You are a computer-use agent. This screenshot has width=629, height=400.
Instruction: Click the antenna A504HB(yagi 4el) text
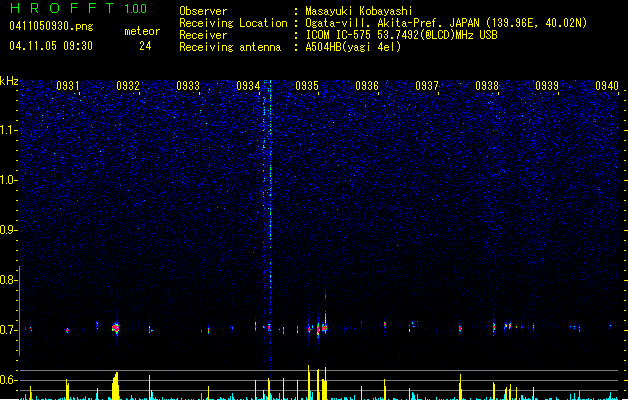coord(353,47)
